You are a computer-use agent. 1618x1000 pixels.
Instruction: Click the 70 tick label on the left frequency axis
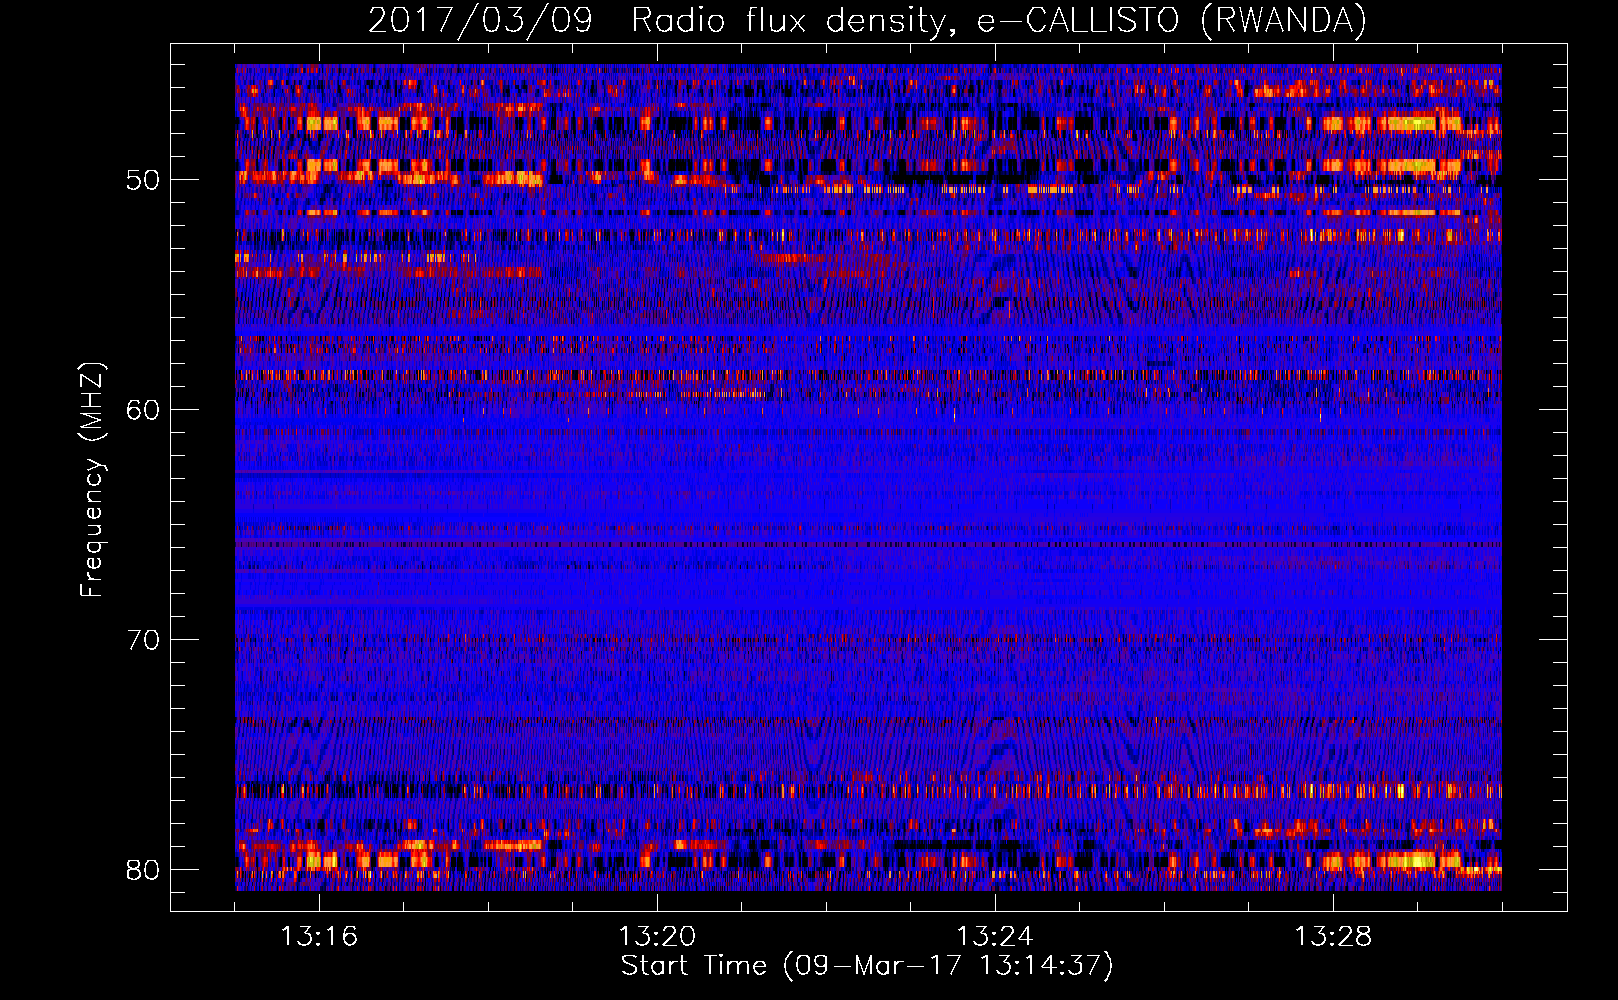142,640
